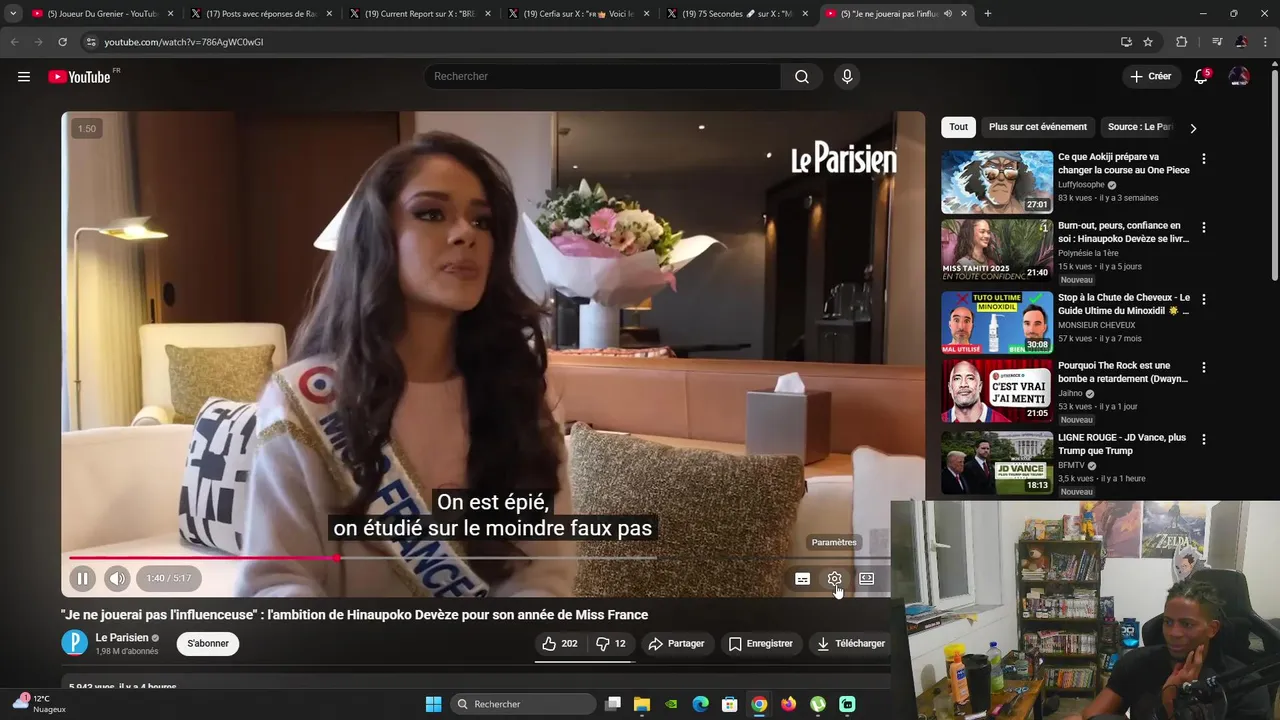The width and height of the screenshot is (1280, 720).
Task: Install app icon in address bar
Action: pyautogui.click(x=1126, y=42)
